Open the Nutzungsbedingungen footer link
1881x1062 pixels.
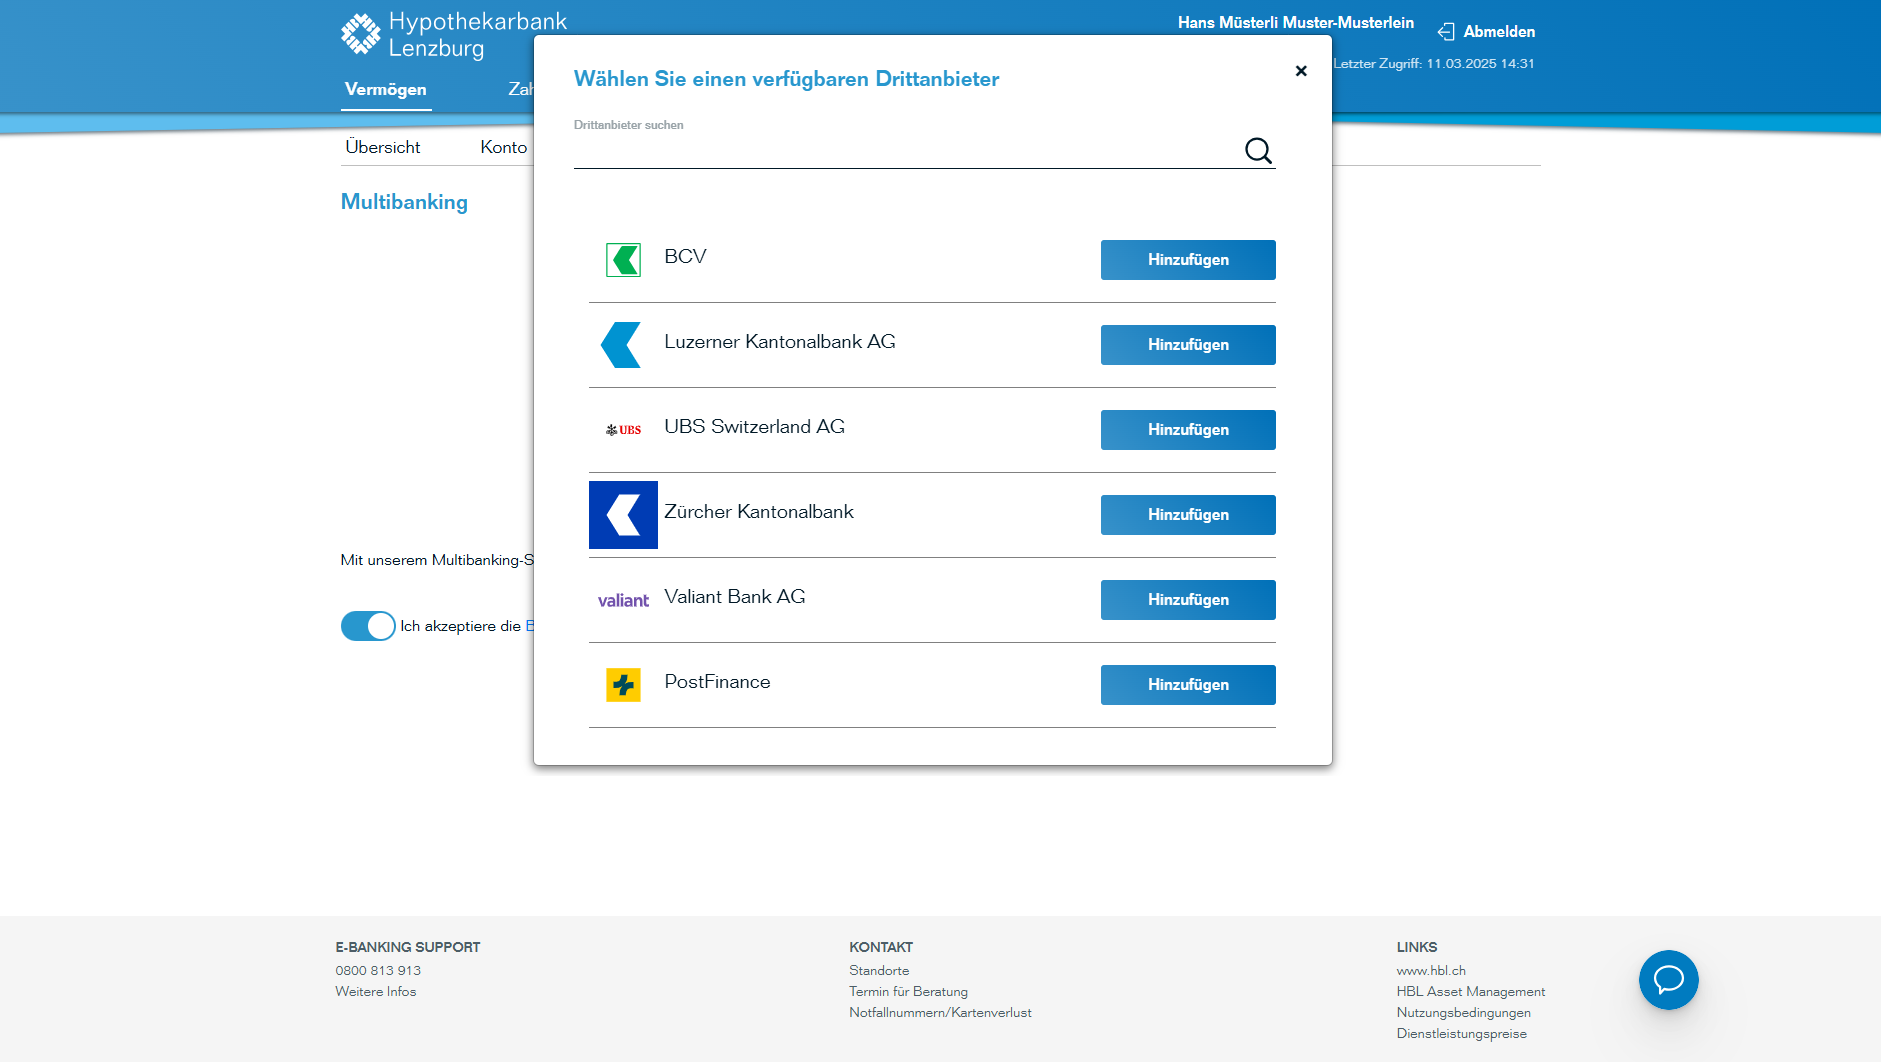[x=1463, y=1012]
